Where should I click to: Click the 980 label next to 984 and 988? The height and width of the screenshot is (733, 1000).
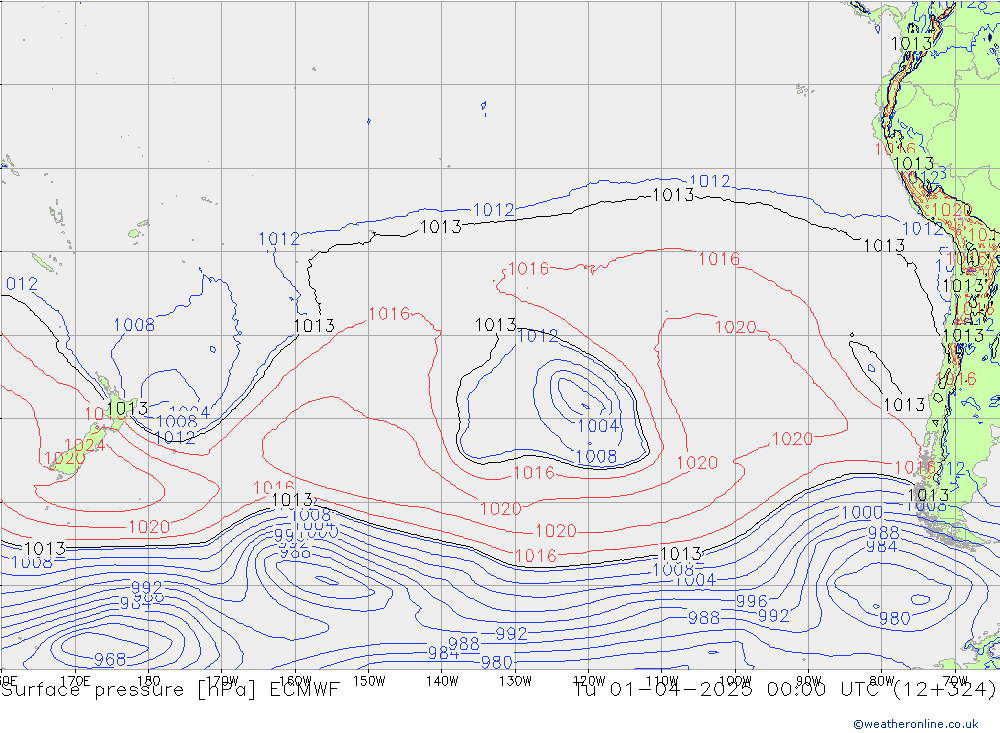(x=496, y=662)
